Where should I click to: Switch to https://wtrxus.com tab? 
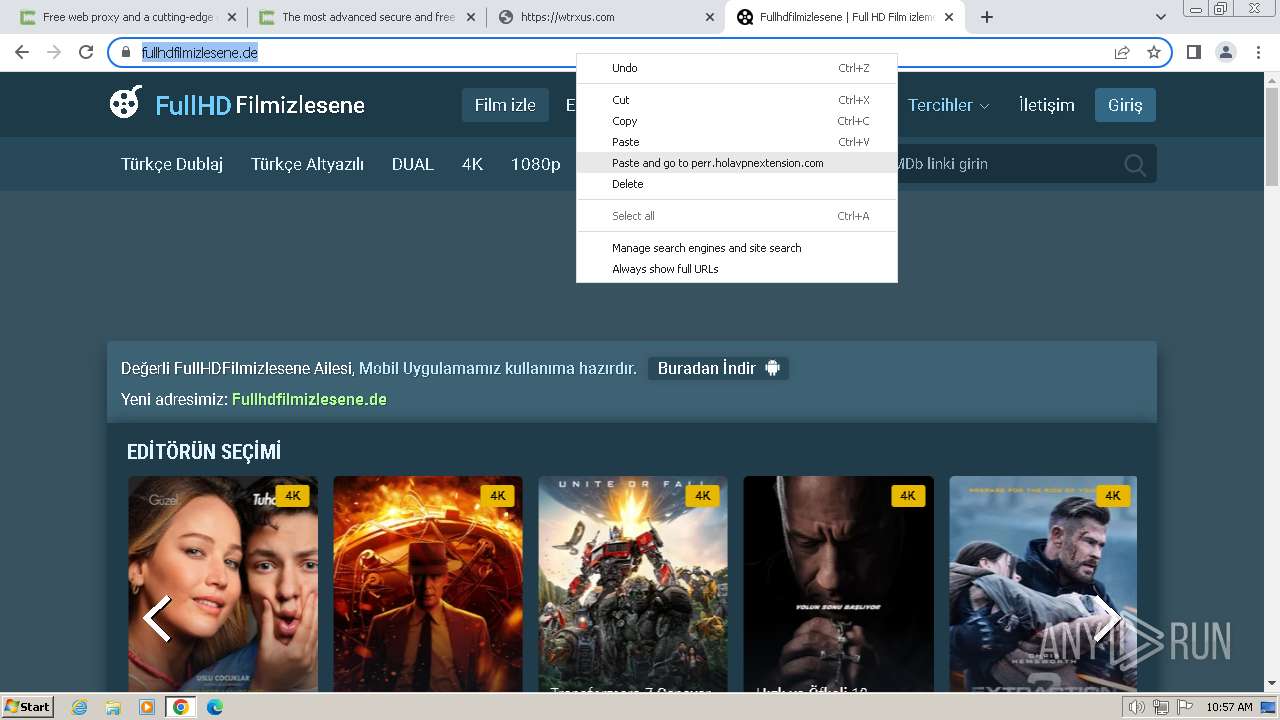pos(606,17)
